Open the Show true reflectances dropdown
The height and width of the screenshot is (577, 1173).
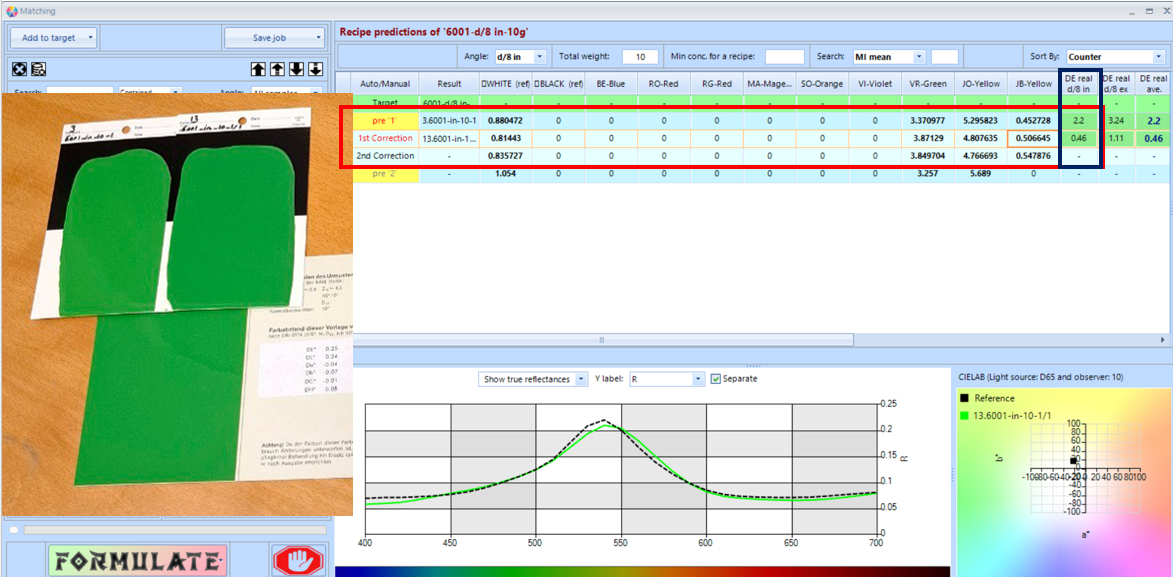(x=578, y=380)
